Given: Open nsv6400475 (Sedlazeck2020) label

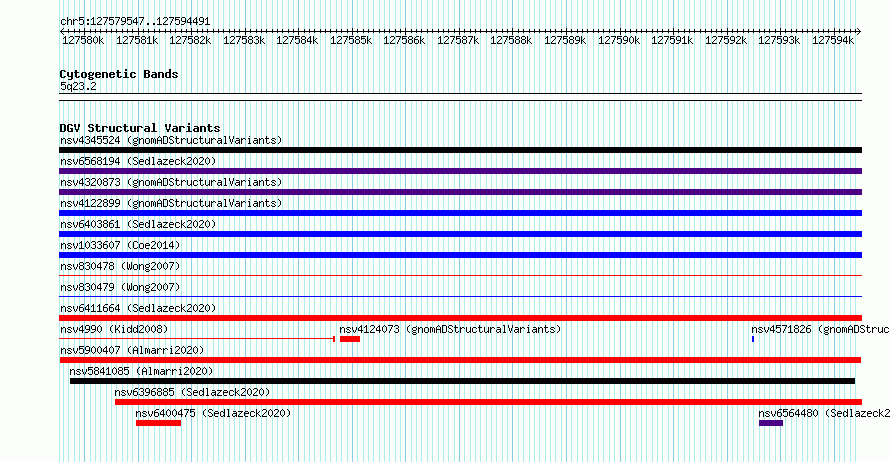Looking at the screenshot, I should click(x=213, y=413).
